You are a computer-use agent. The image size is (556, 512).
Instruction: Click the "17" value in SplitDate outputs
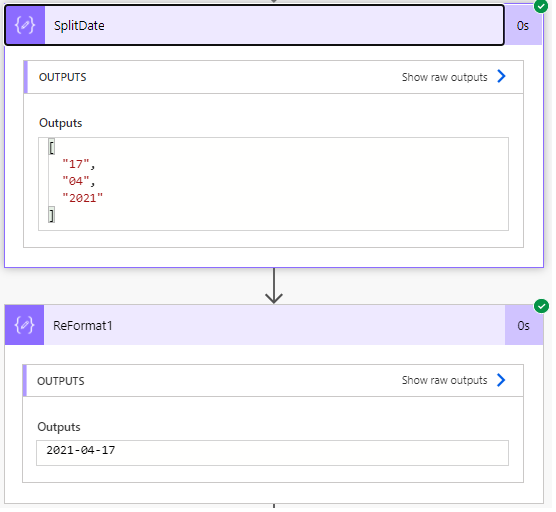(x=76, y=165)
